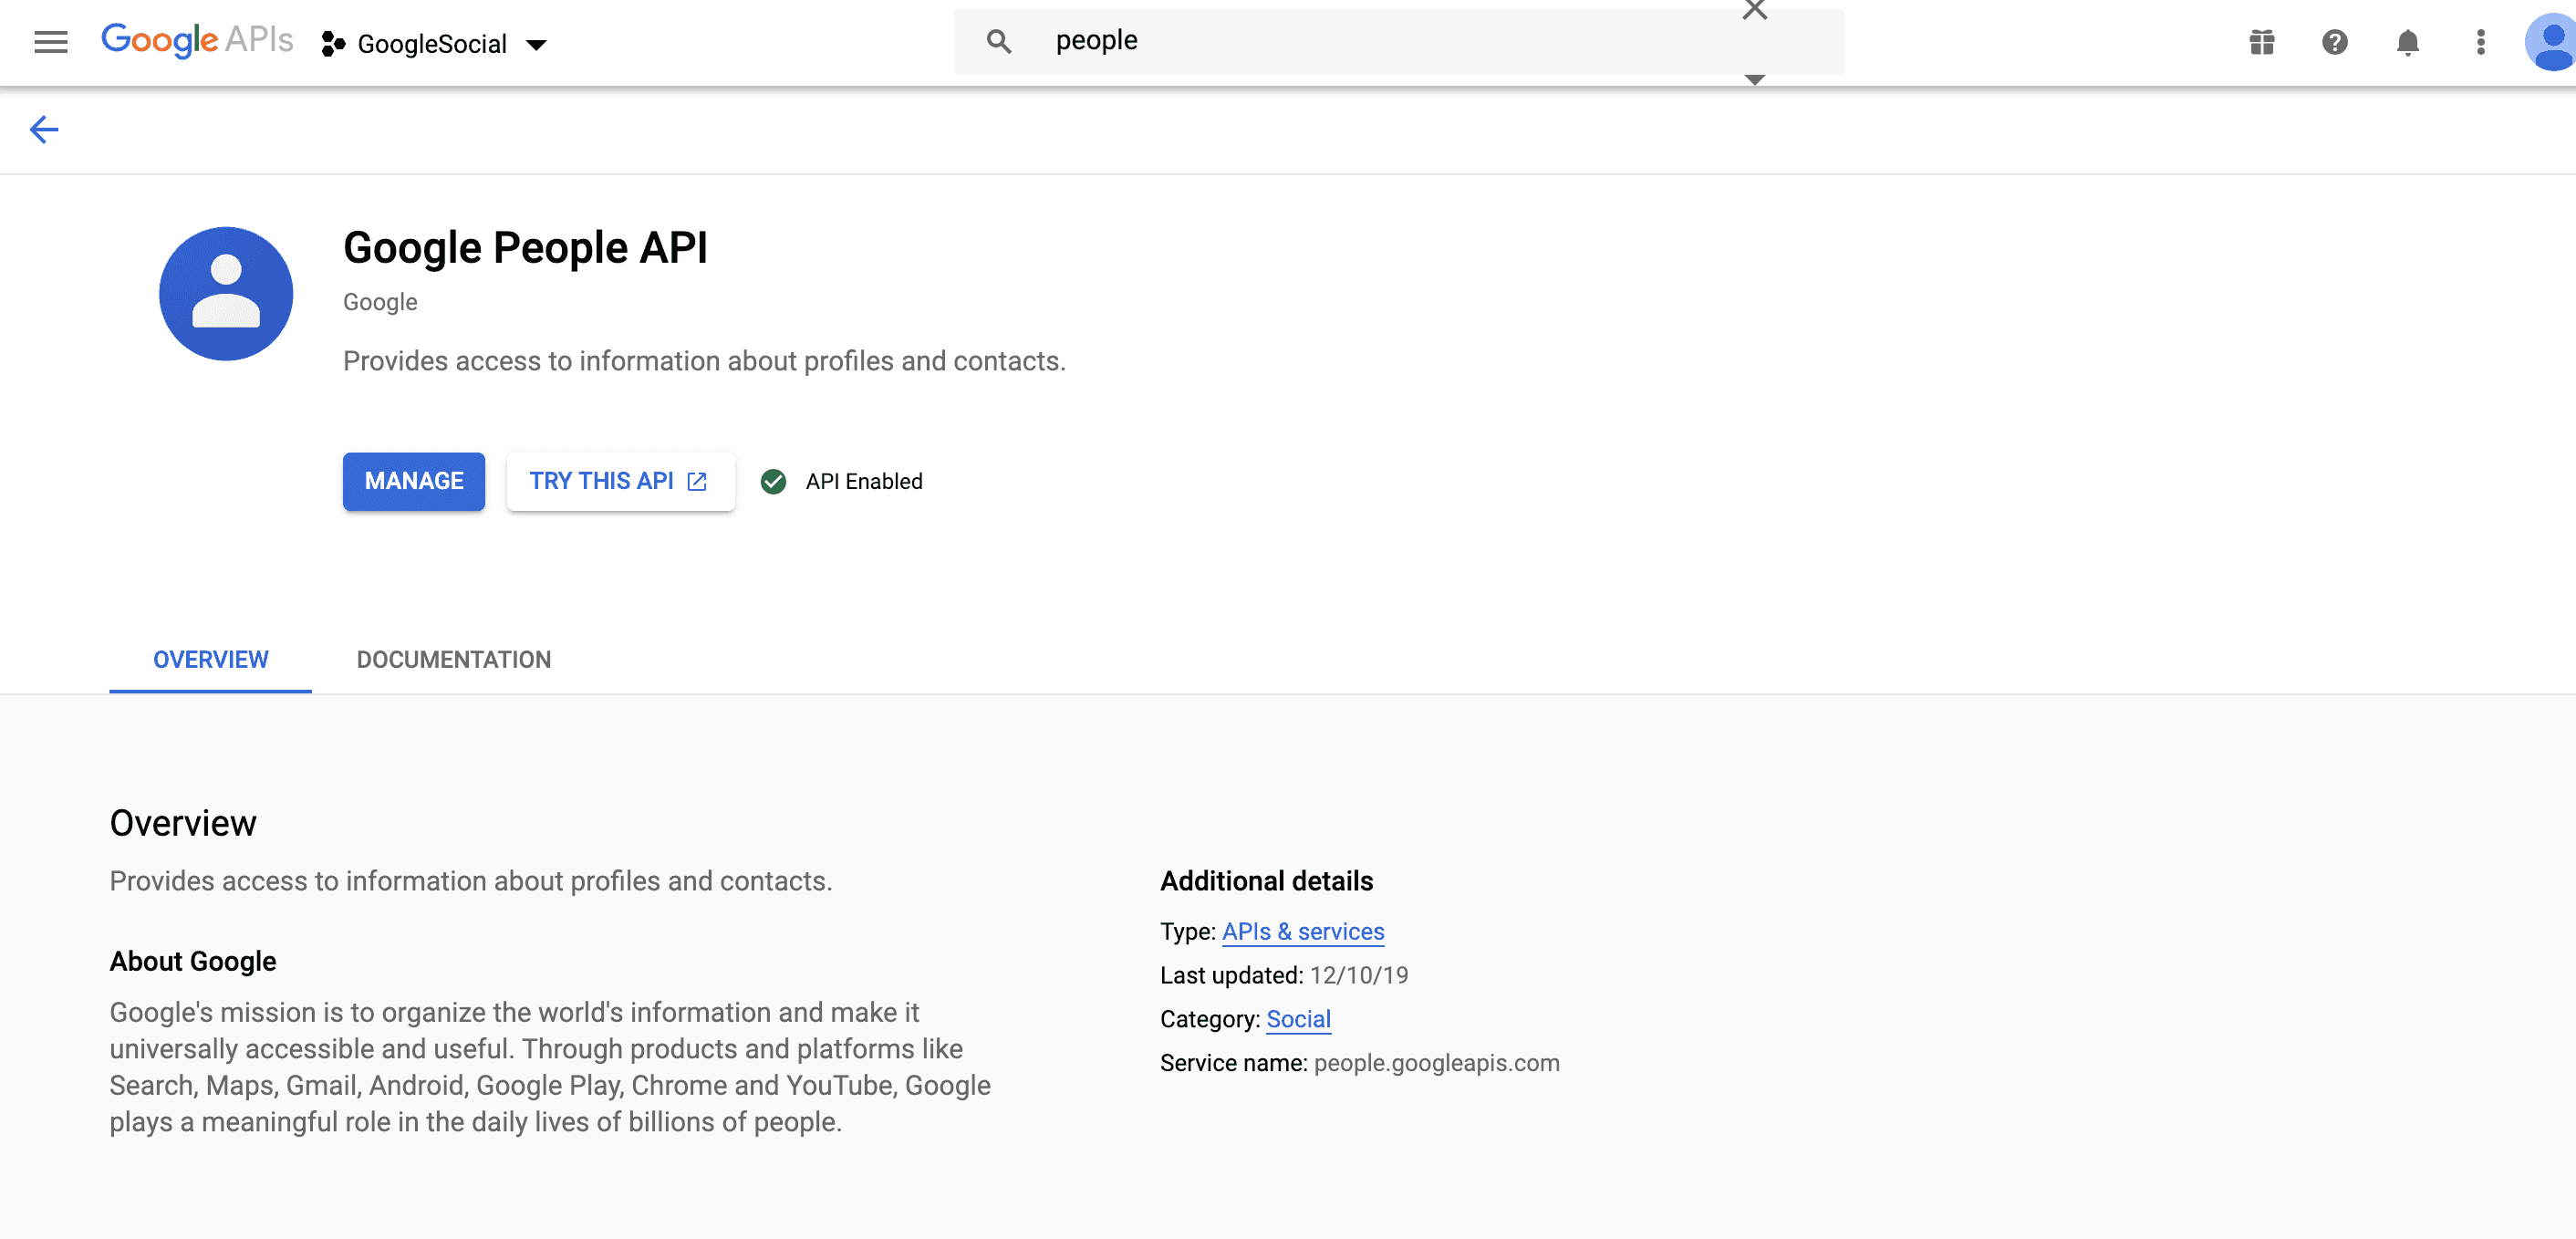Click the Google APIs logo
Screen dimensions: 2576x1239
[197, 40]
